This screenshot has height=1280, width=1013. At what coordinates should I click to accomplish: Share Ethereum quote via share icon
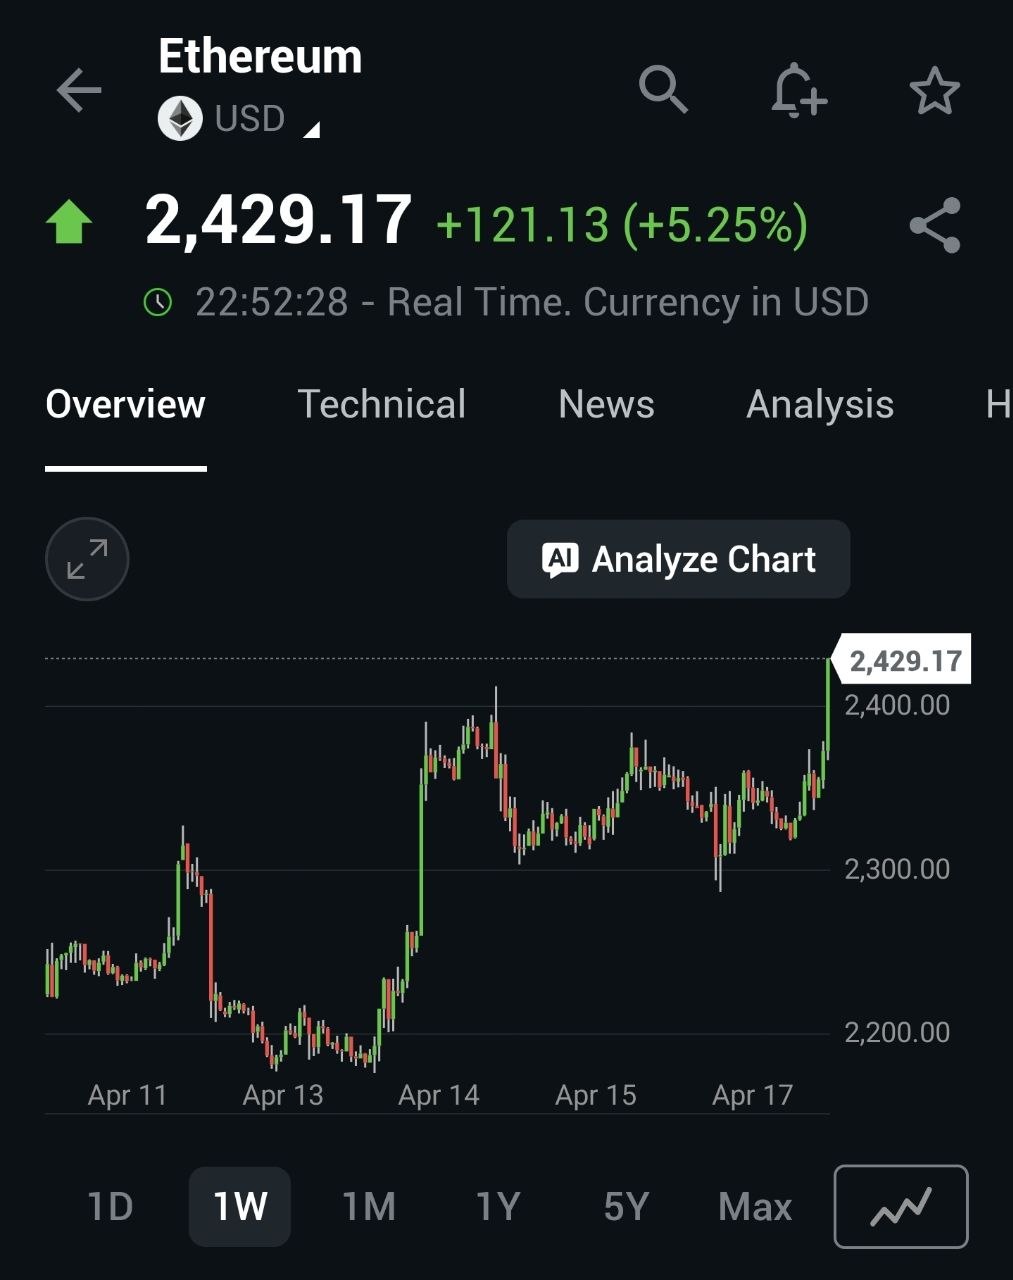click(x=935, y=225)
